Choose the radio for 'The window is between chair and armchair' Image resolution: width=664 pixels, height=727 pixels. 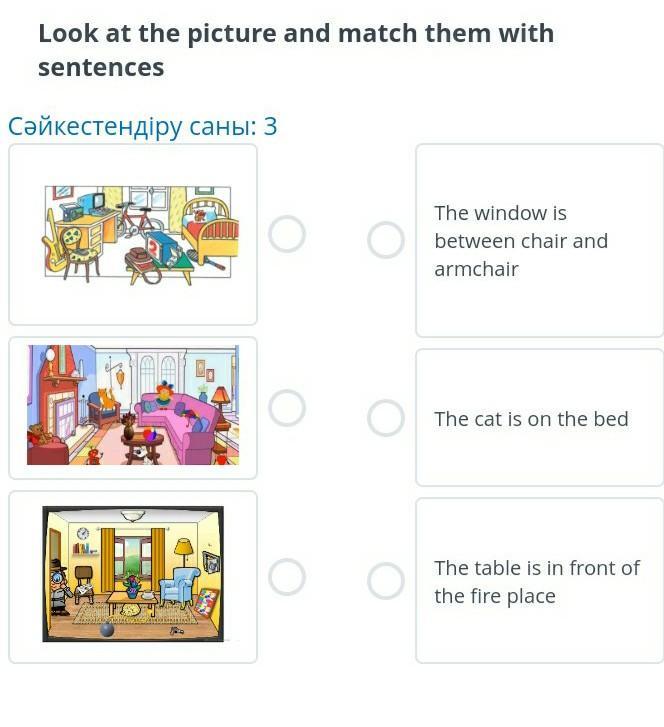point(386,240)
